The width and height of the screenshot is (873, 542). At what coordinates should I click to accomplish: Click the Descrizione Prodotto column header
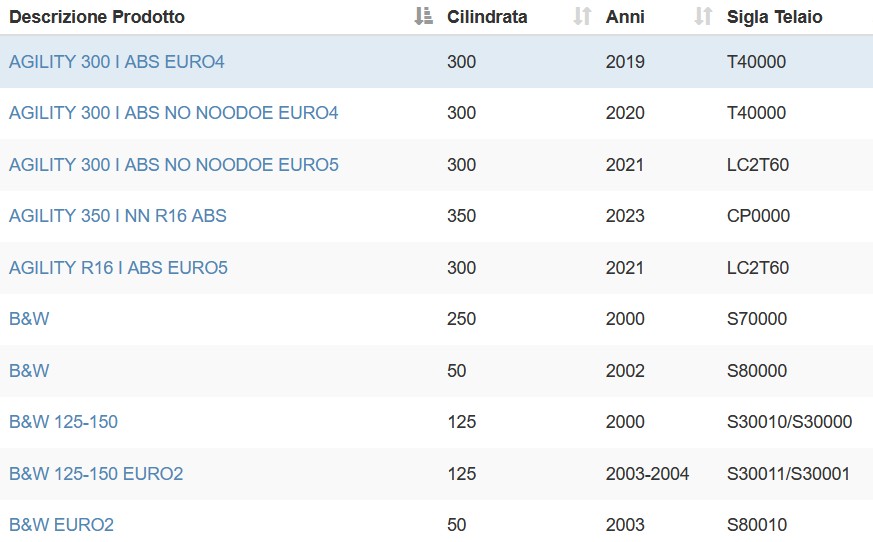tap(97, 17)
